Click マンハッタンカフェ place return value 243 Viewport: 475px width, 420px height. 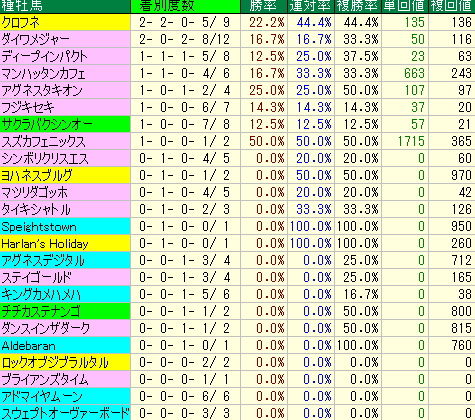pos(462,73)
